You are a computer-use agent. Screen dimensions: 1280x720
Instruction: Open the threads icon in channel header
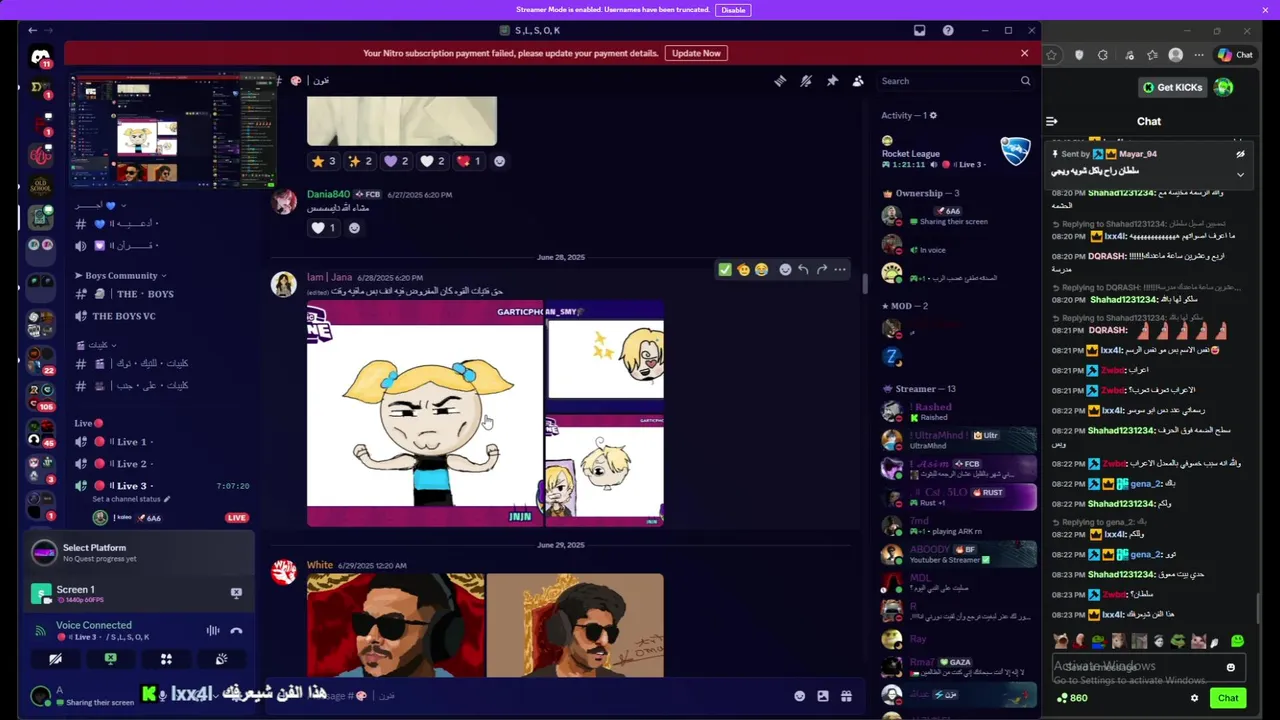pos(780,81)
